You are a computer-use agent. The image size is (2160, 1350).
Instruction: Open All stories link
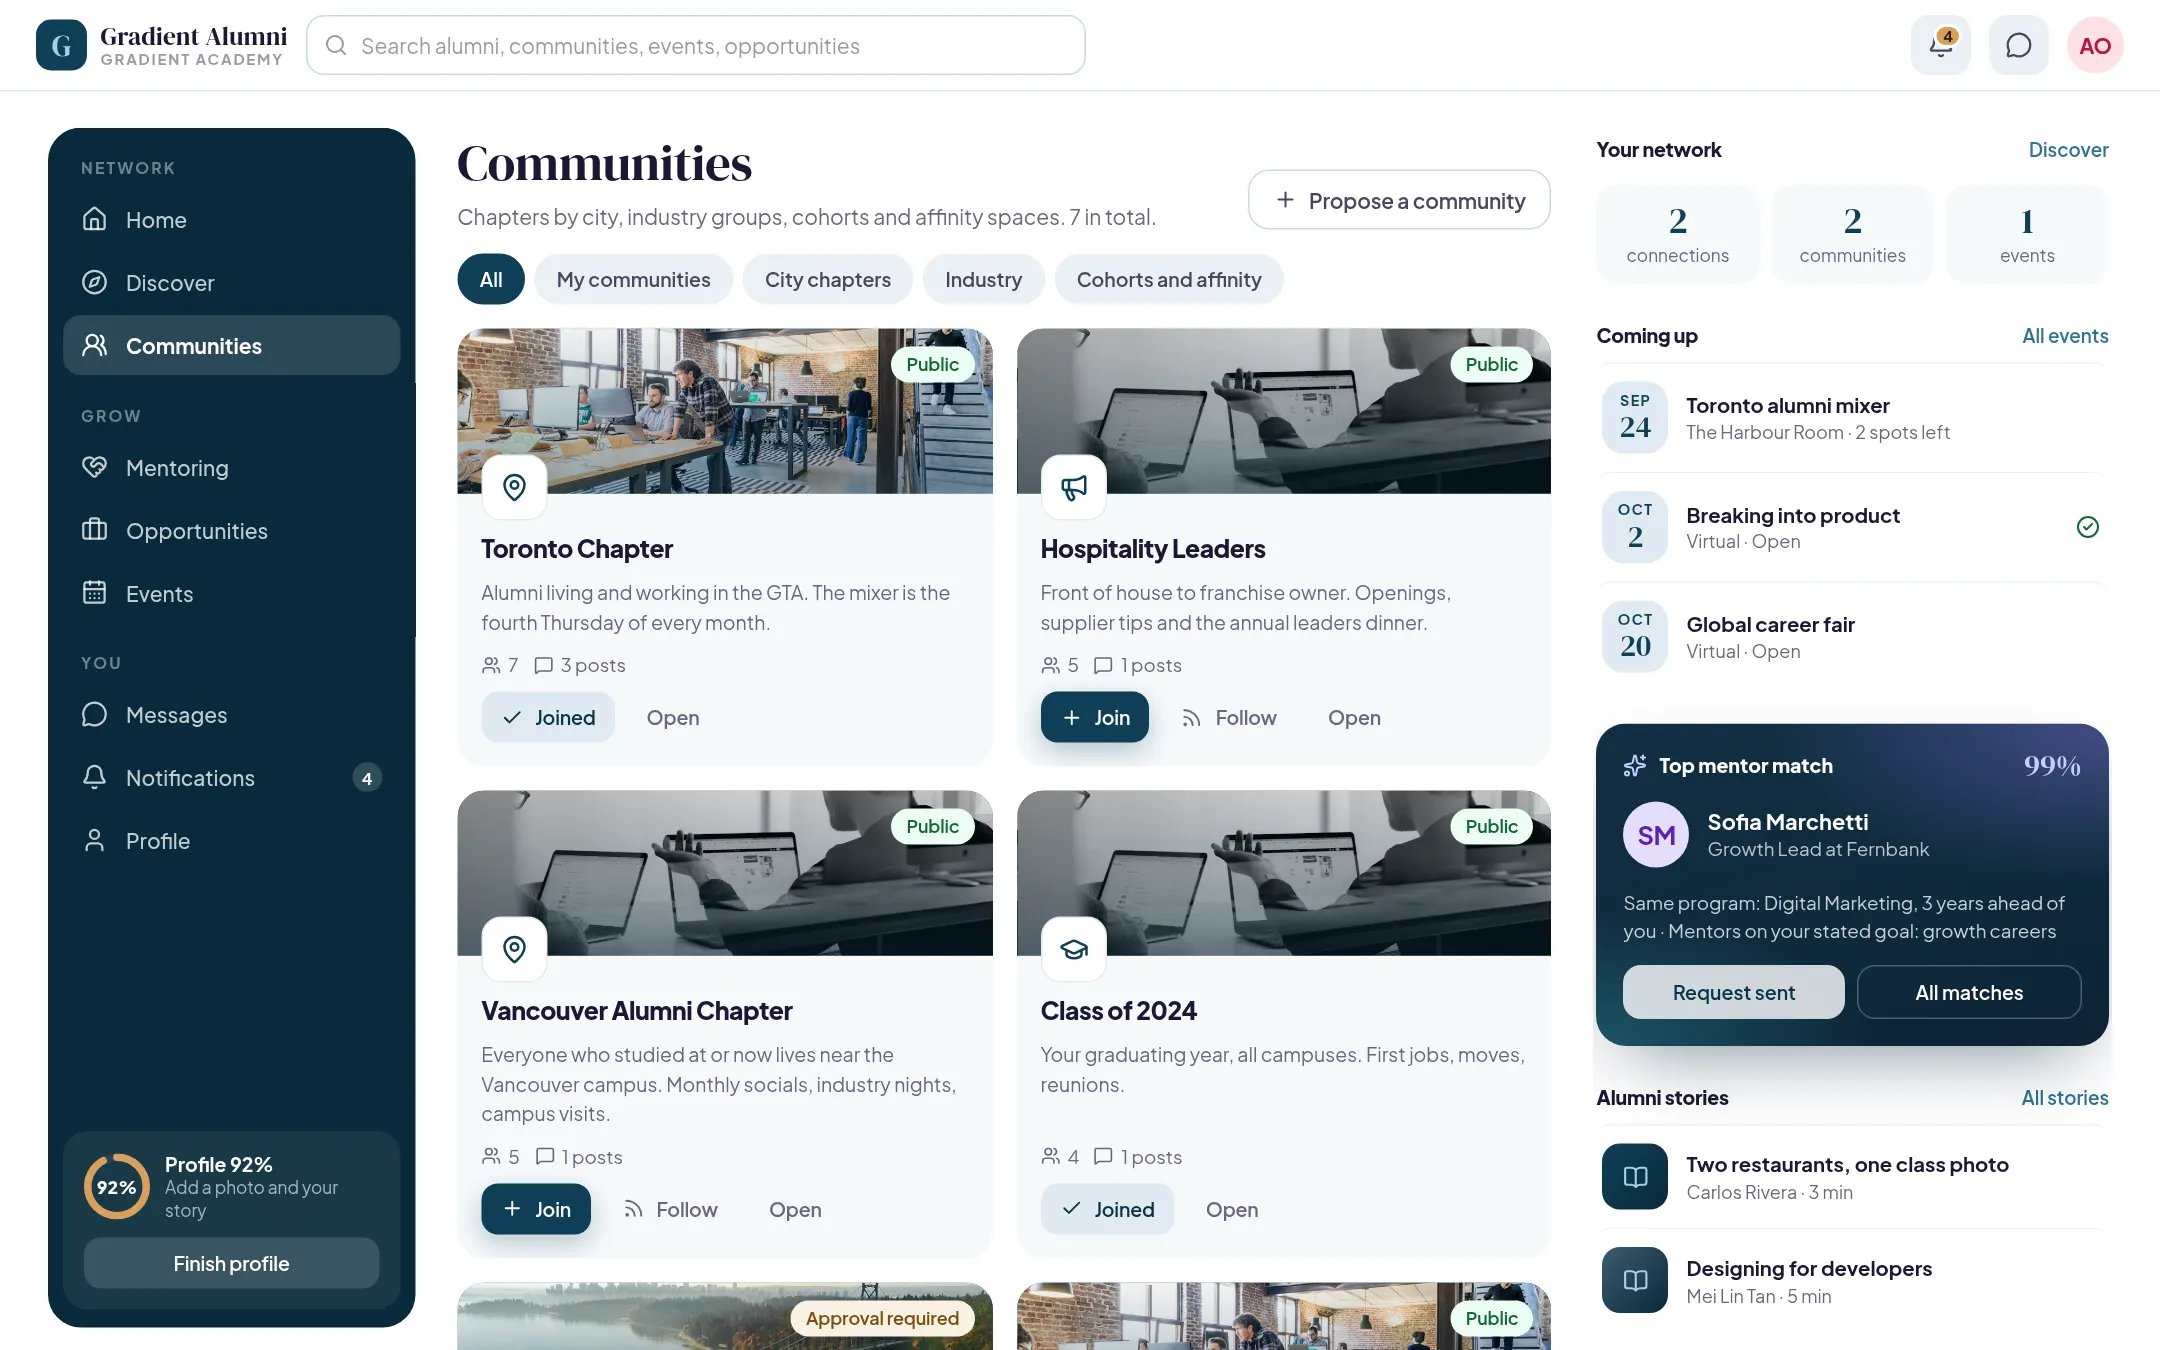coord(2065,1098)
